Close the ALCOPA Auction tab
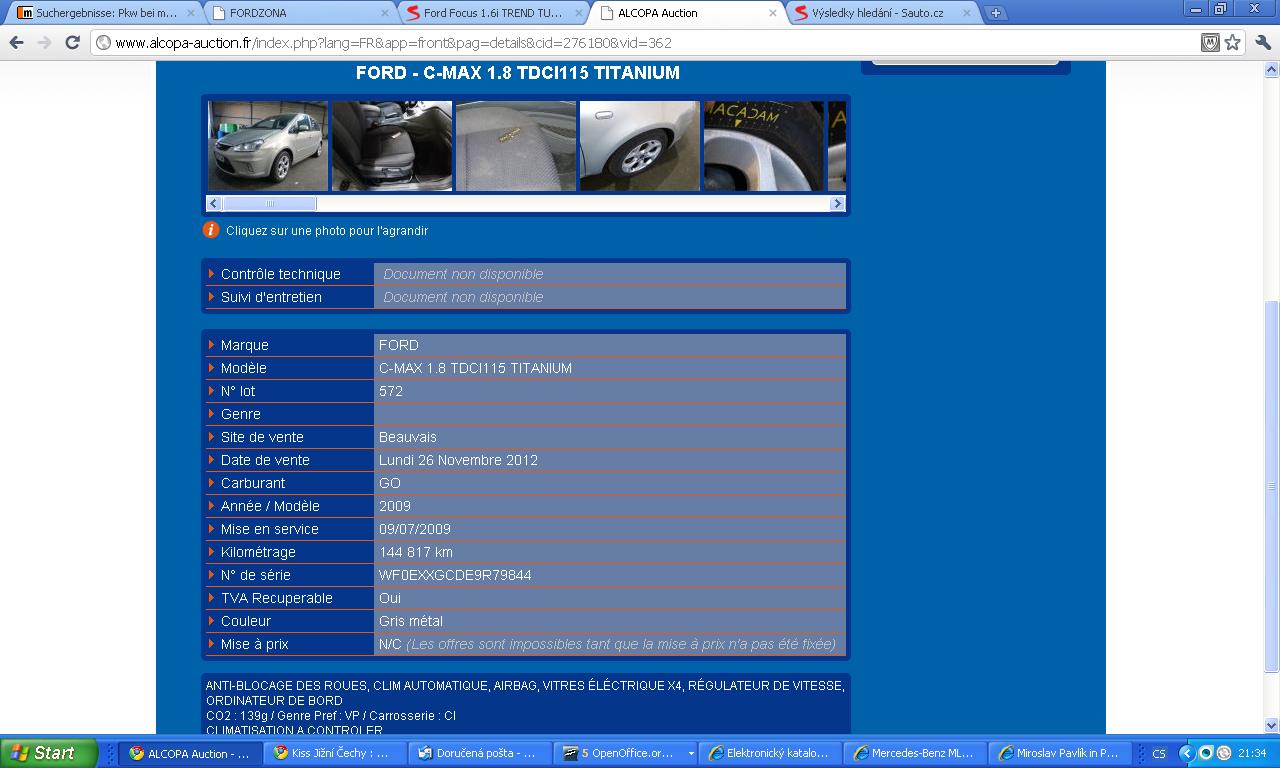Viewport: 1280px width, 768px height. [772, 13]
